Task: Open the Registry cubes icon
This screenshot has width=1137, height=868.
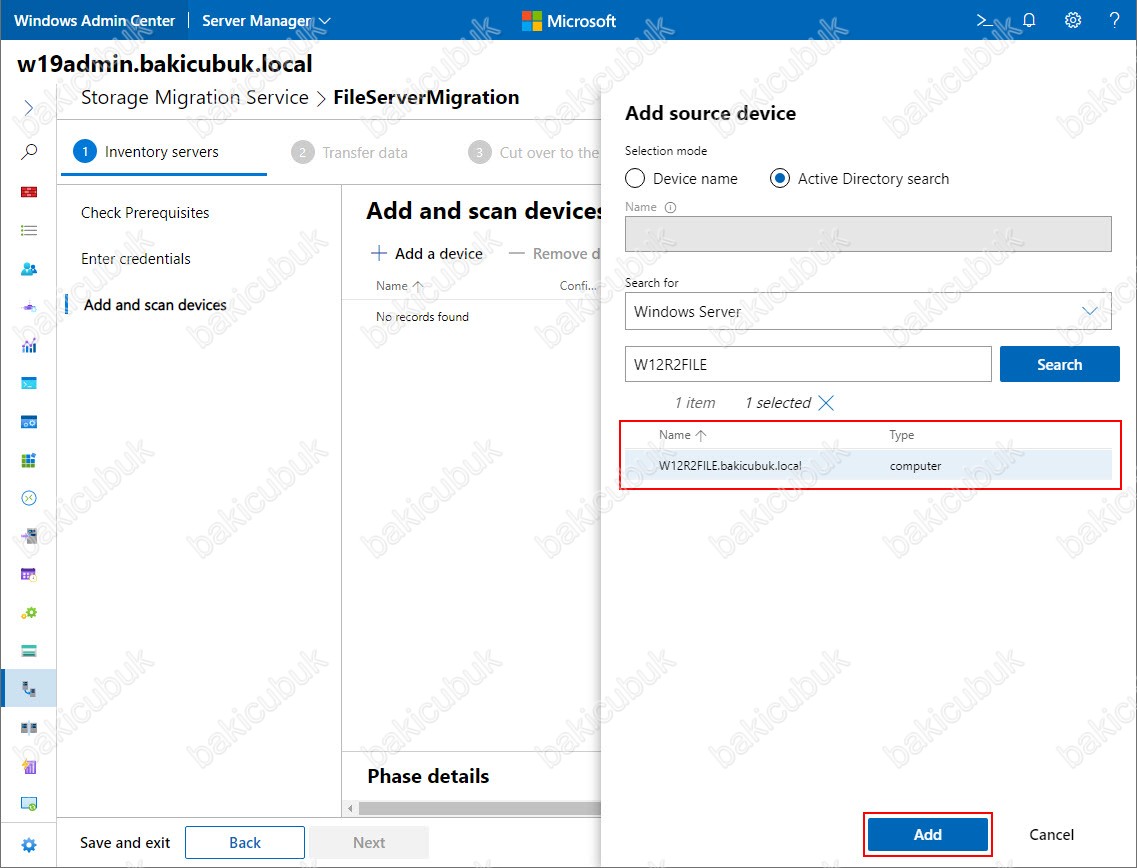Action: pos(29,460)
